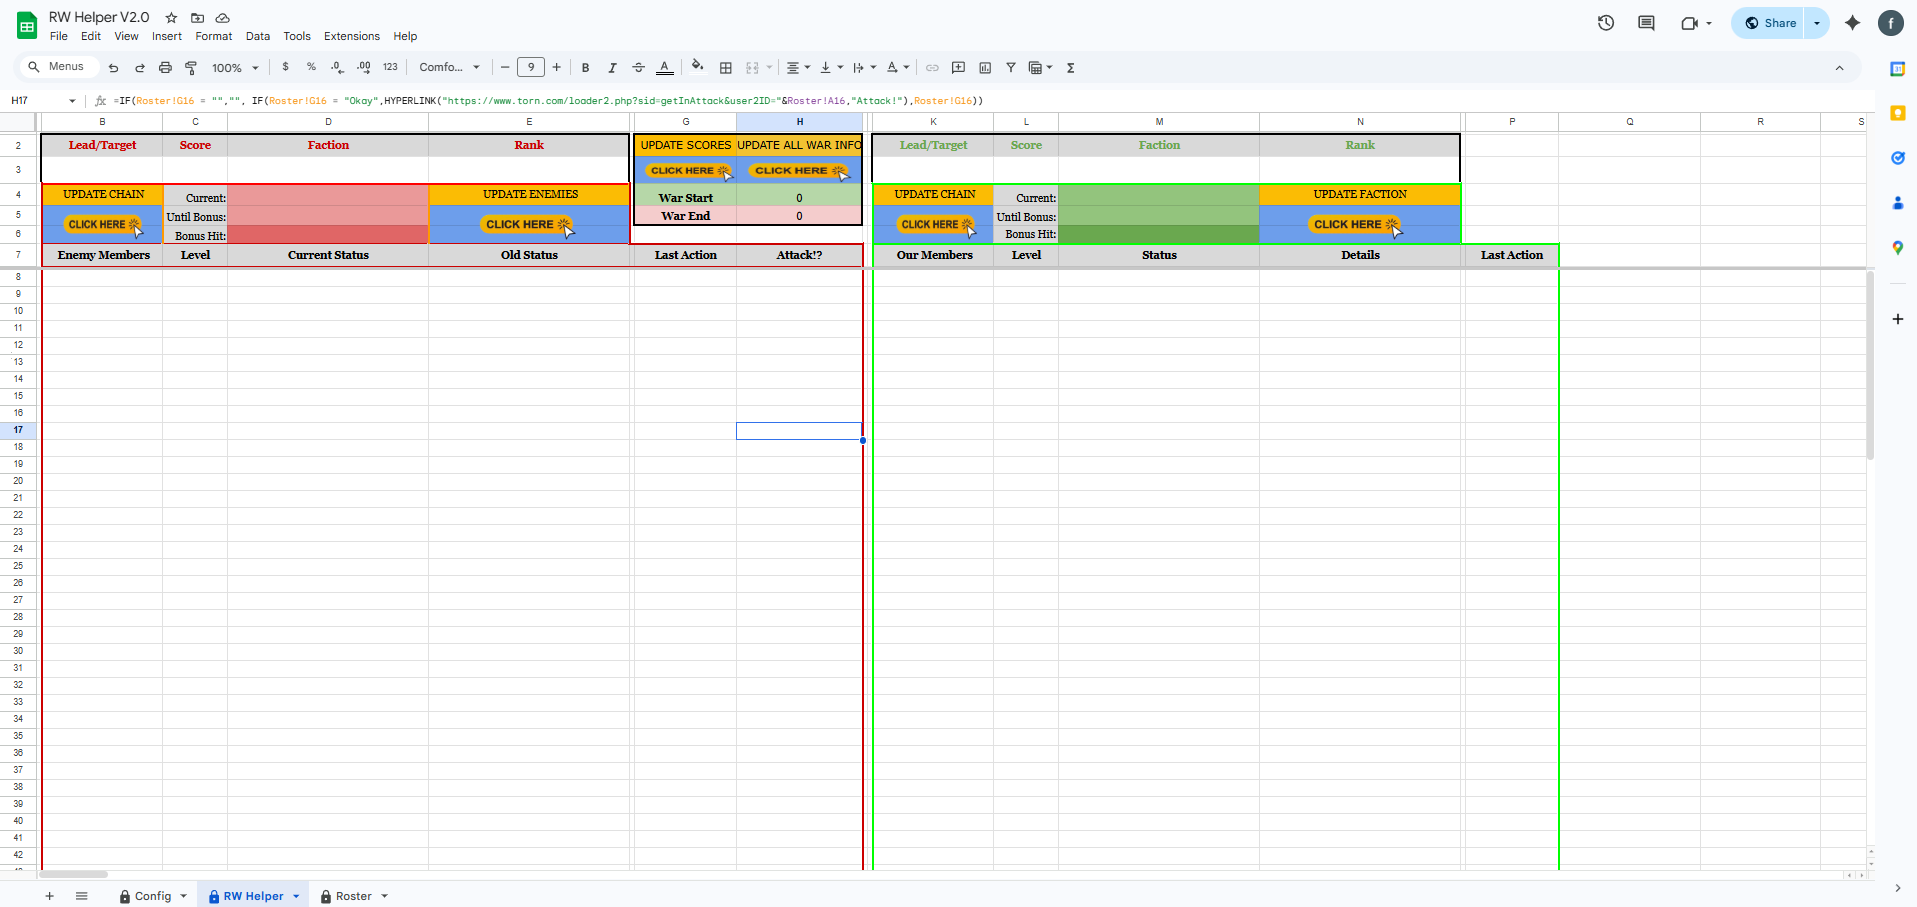Select the paint format tool
1917x907 pixels.
pos(191,68)
